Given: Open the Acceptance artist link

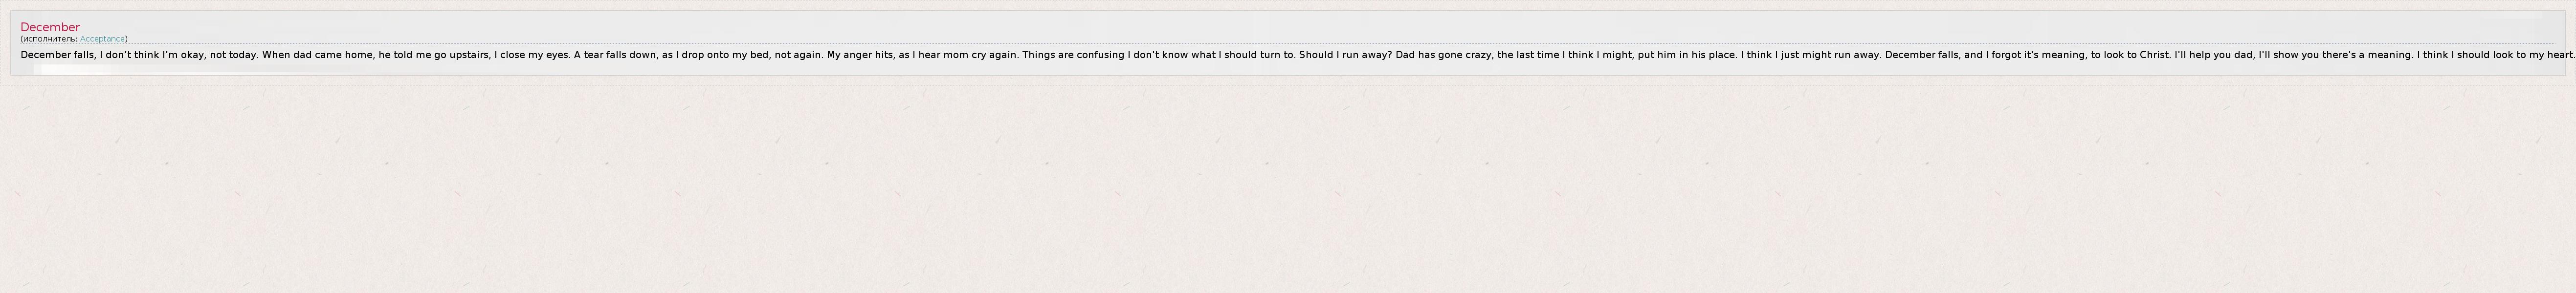Looking at the screenshot, I should (x=102, y=39).
